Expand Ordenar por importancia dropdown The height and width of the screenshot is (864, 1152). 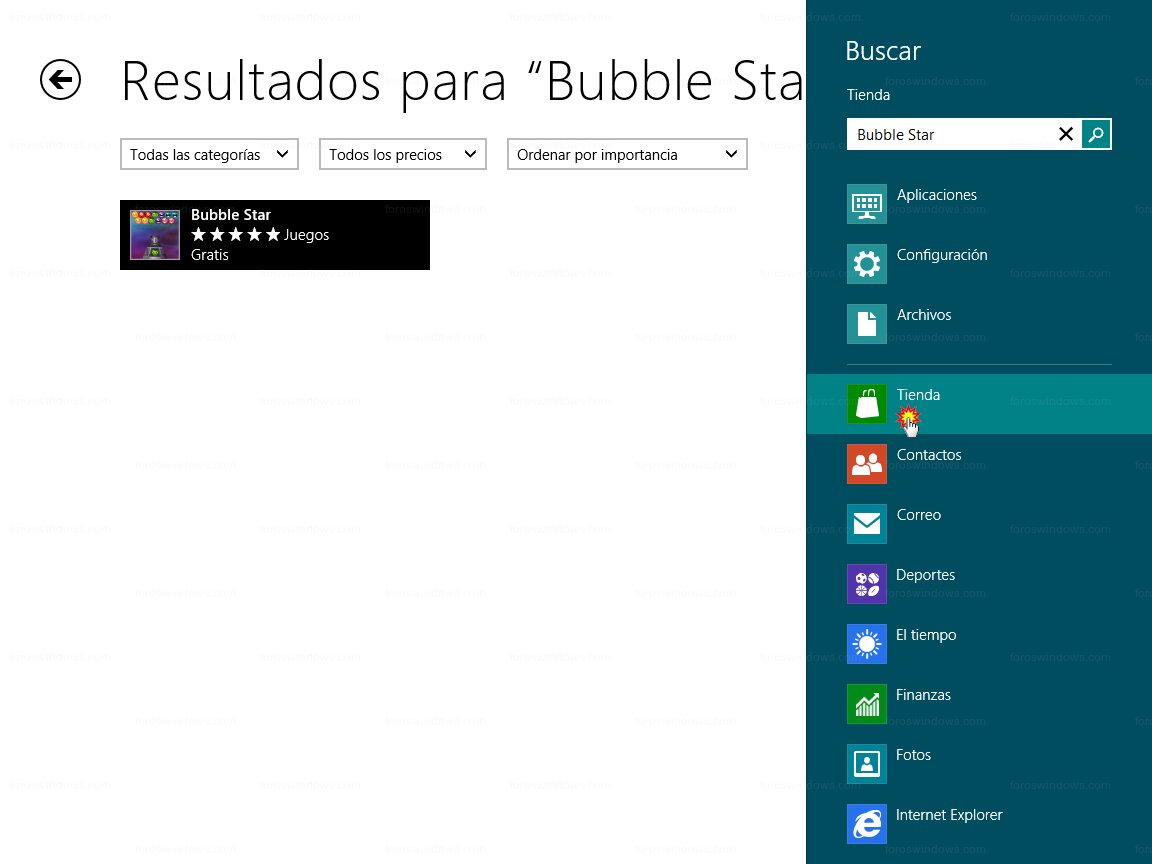627,154
